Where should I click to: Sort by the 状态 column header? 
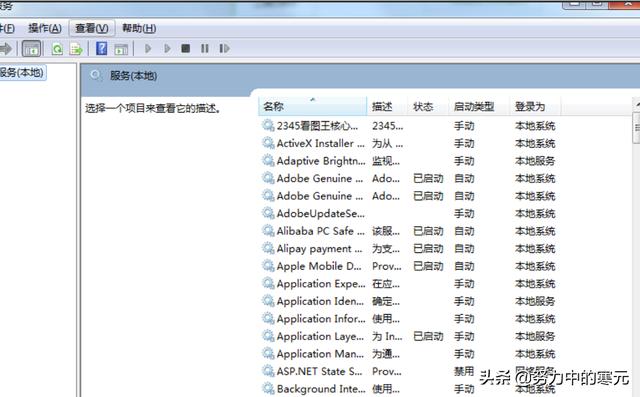pyautogui.click(x=428, y=106)
